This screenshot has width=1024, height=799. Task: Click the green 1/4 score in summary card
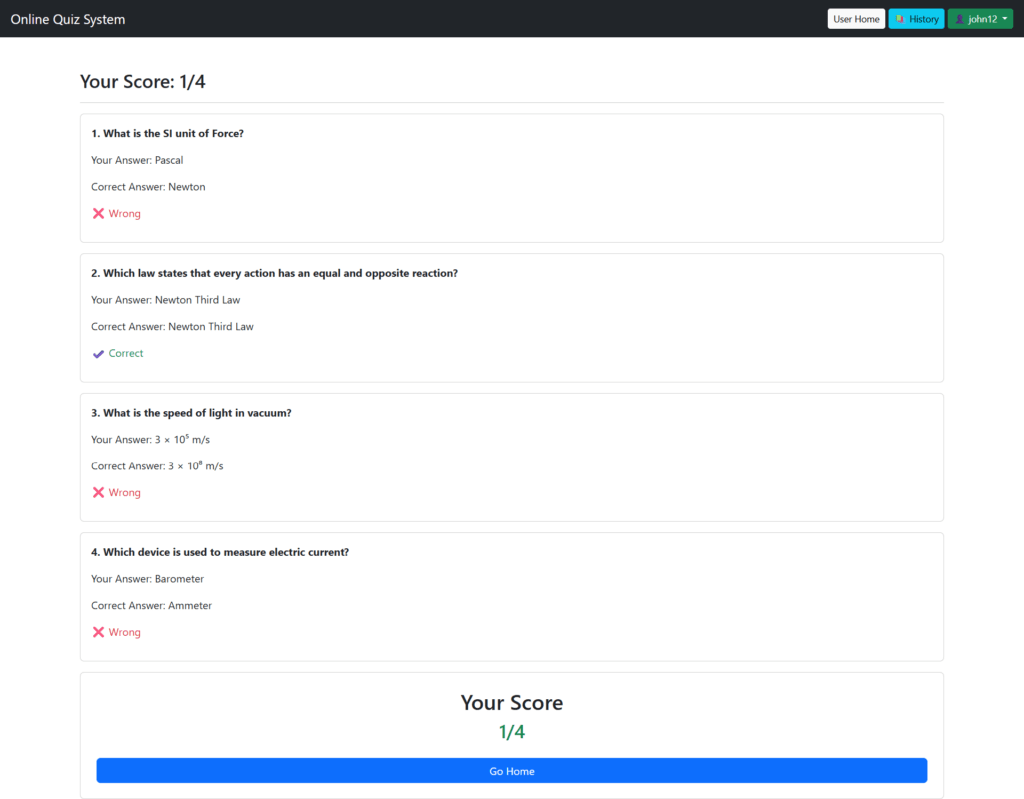coord(512,731)
